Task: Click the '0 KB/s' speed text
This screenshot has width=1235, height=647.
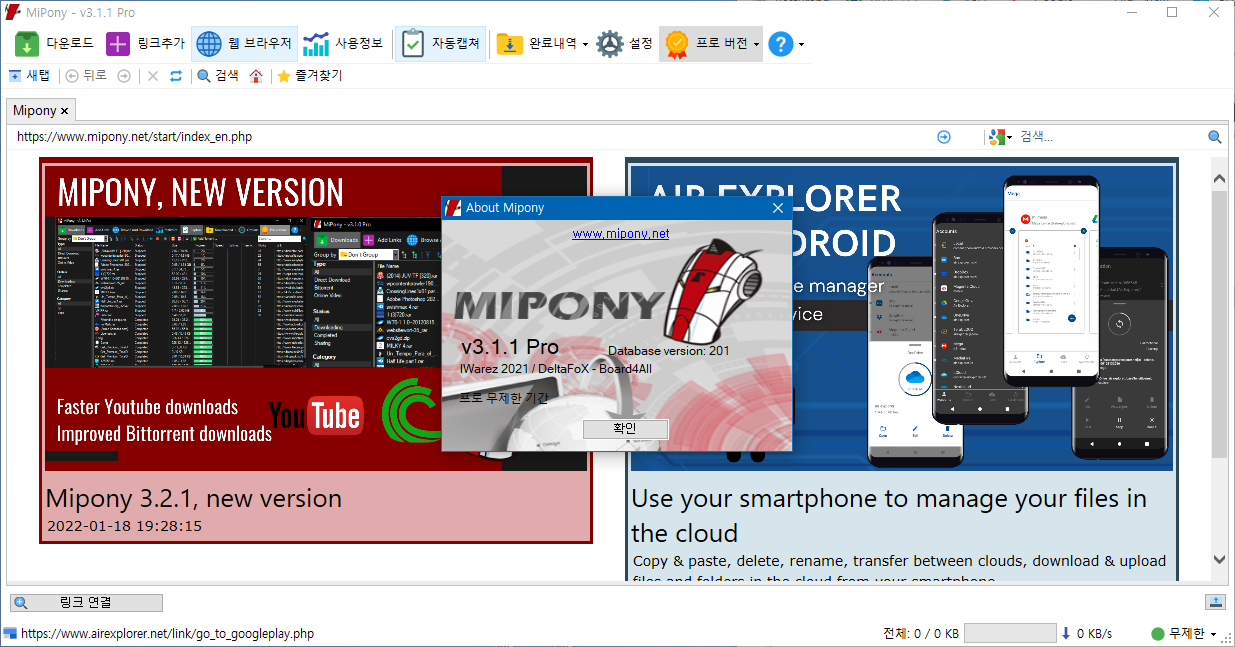Action: [x=1094, y=633]
